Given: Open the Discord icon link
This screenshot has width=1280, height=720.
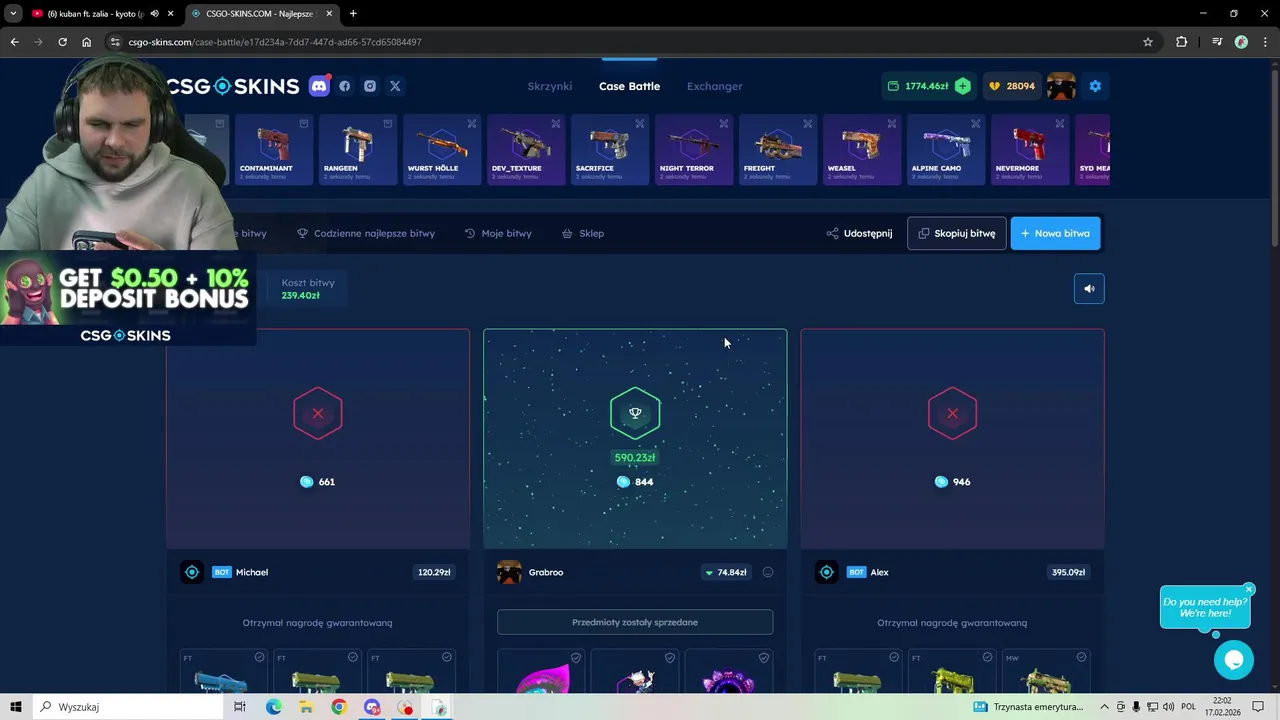Looking at the screenshot, I should pos(319,86).
